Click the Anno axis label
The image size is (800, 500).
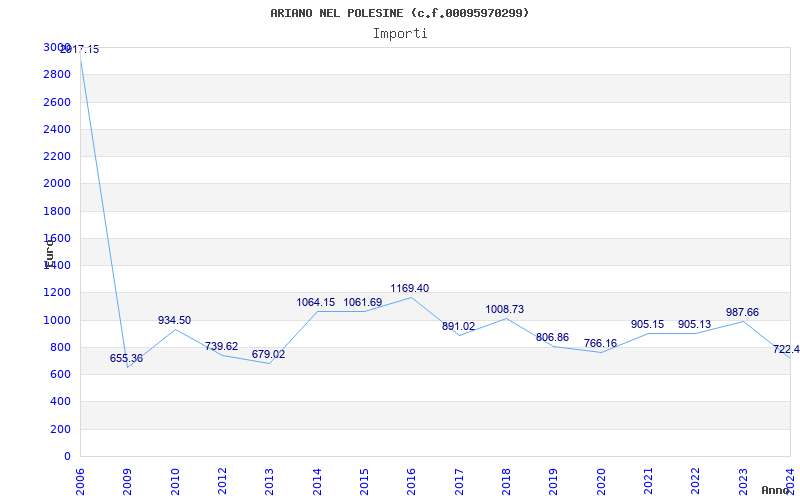[776, 490]
